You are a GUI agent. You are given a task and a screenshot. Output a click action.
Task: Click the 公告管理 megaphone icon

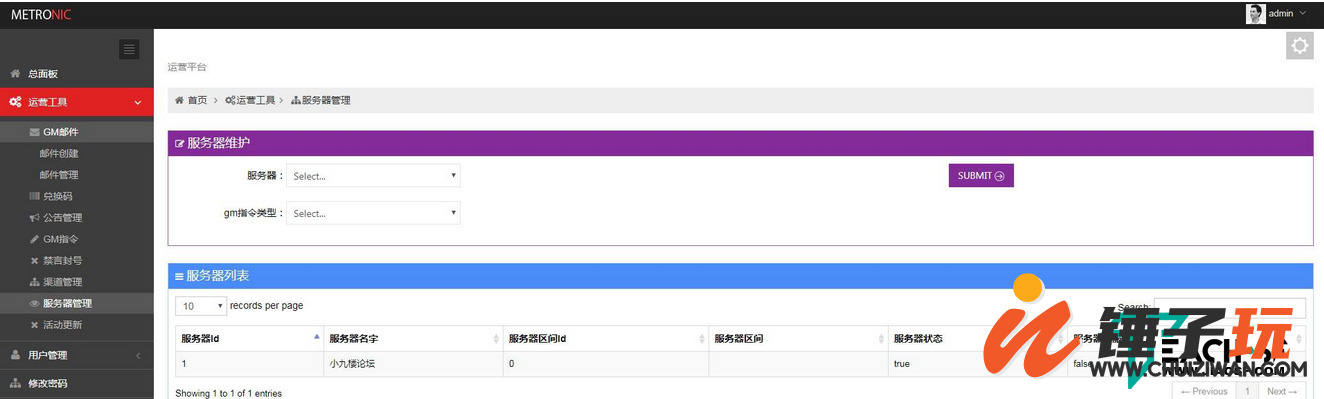(35, 218)
